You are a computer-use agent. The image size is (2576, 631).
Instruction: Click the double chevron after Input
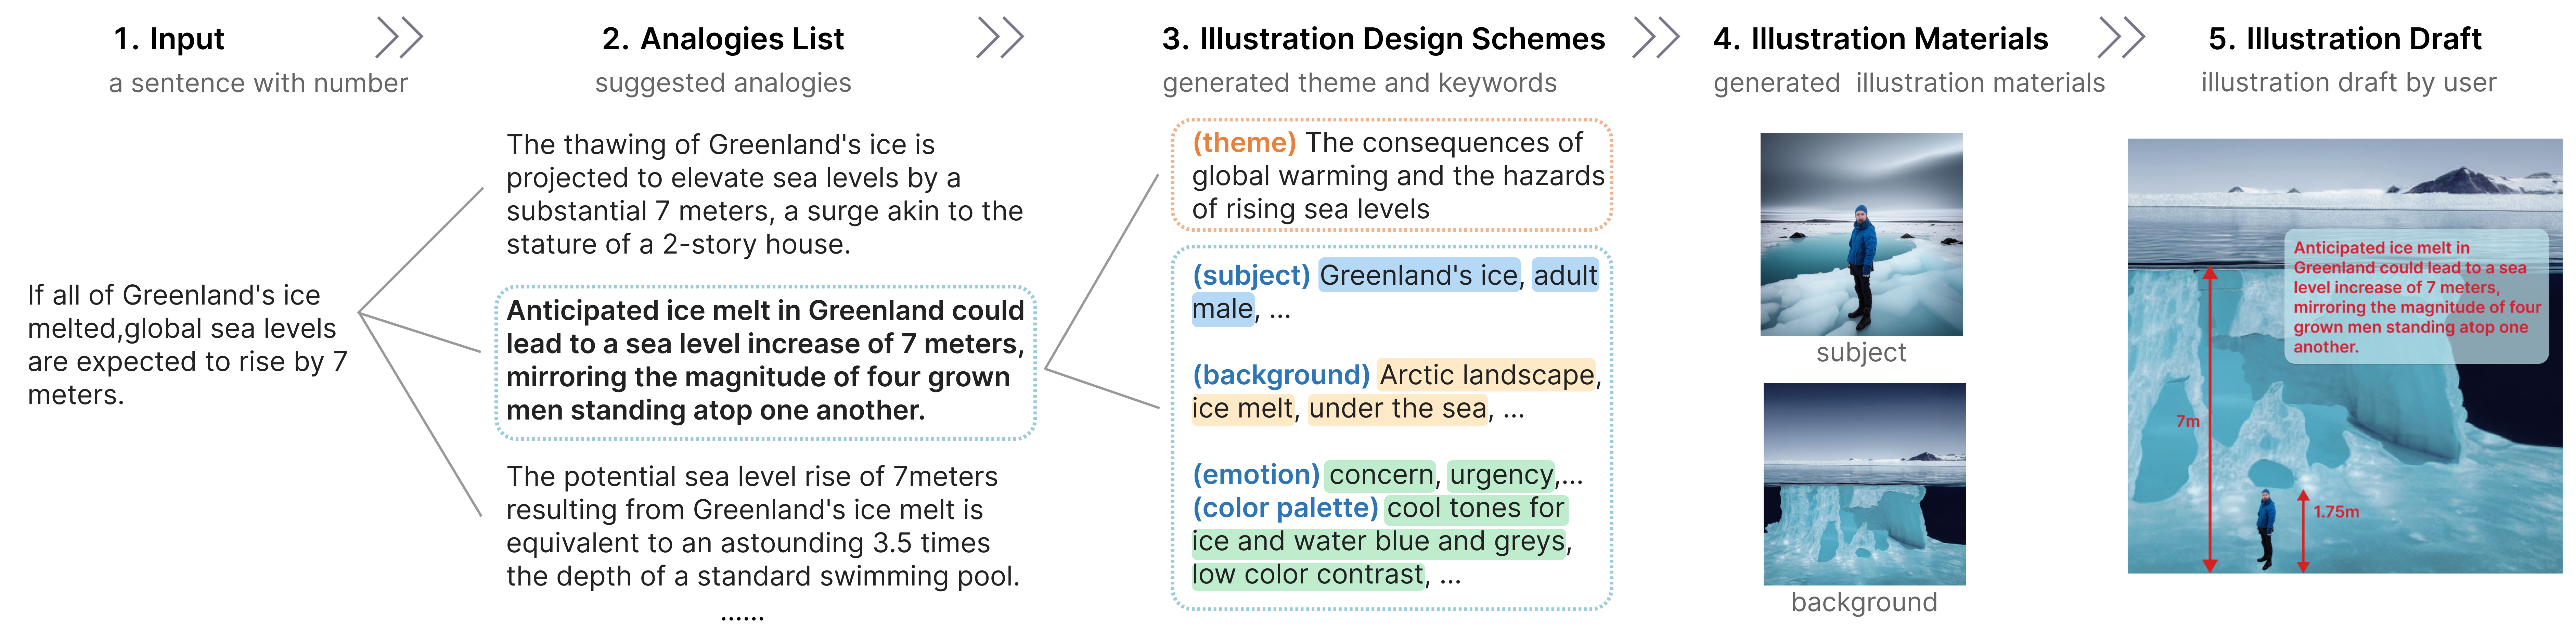pos(399,38)
